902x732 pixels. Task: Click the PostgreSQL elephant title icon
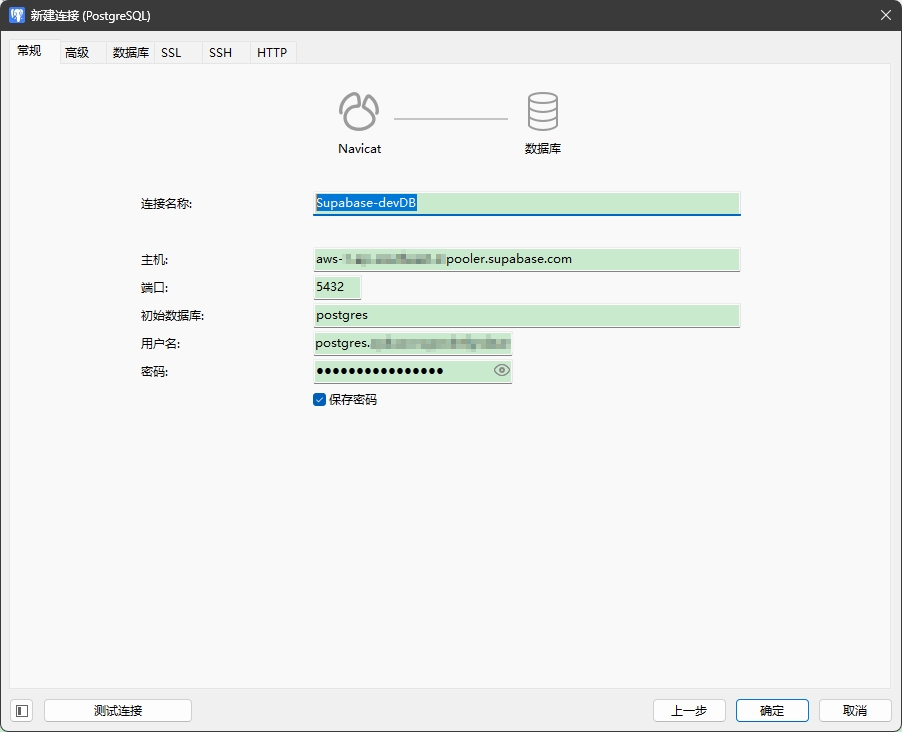coord(17,15)
